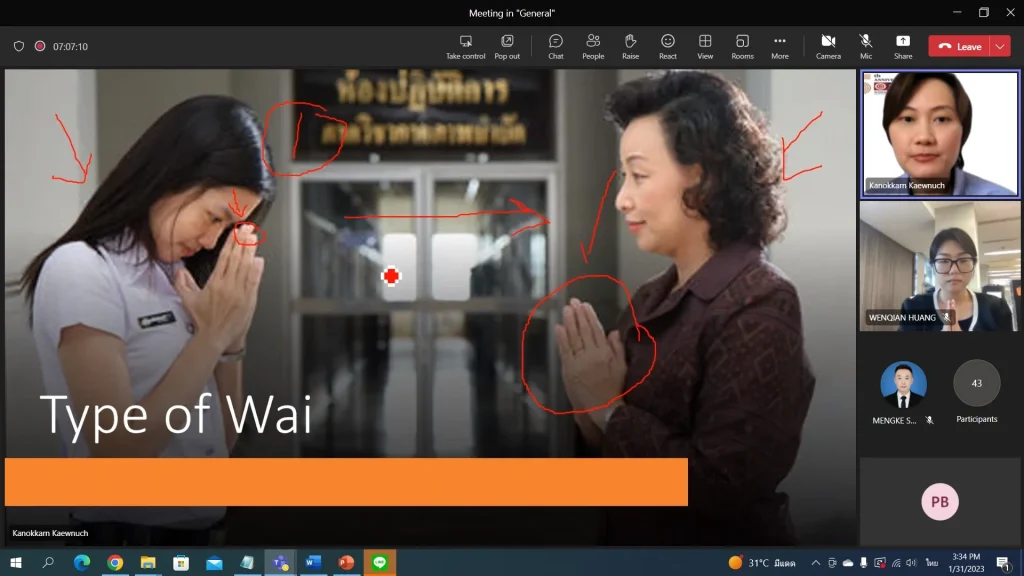1024x576 pixels.
Task: Unmute the Mic
Action: coord(866,46)
